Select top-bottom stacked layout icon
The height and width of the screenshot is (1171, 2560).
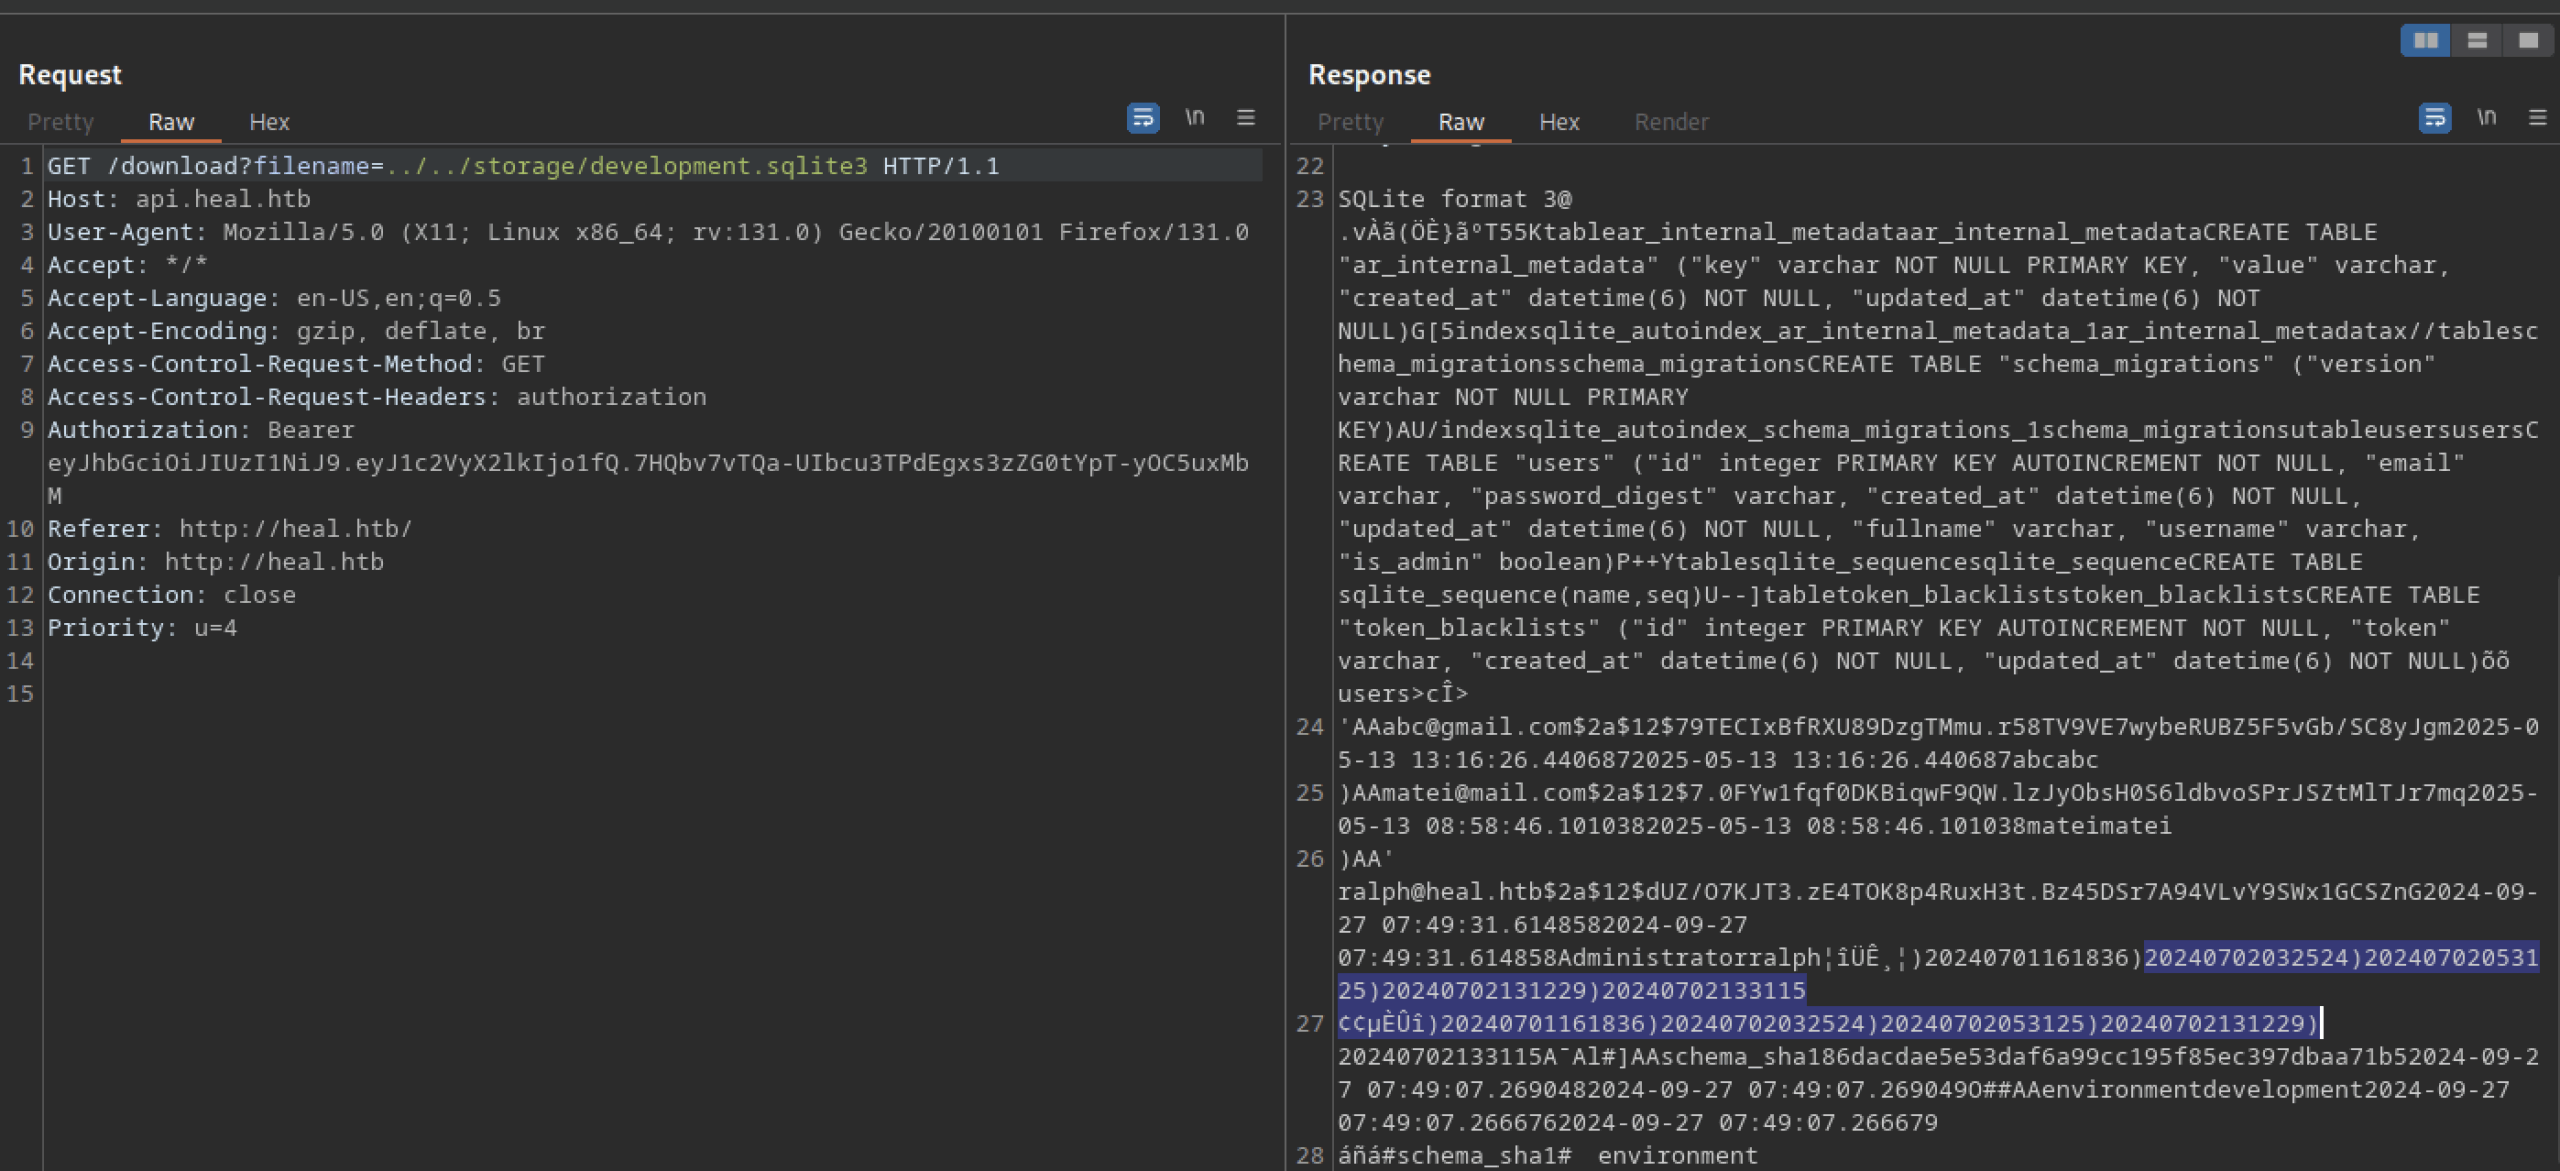[2477, 40]
